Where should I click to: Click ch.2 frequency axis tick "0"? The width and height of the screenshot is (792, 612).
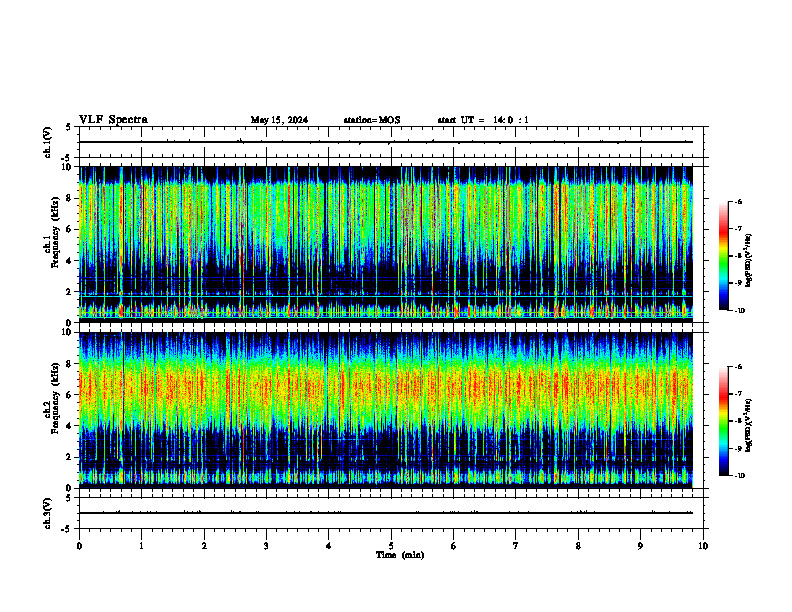(70, 488)
